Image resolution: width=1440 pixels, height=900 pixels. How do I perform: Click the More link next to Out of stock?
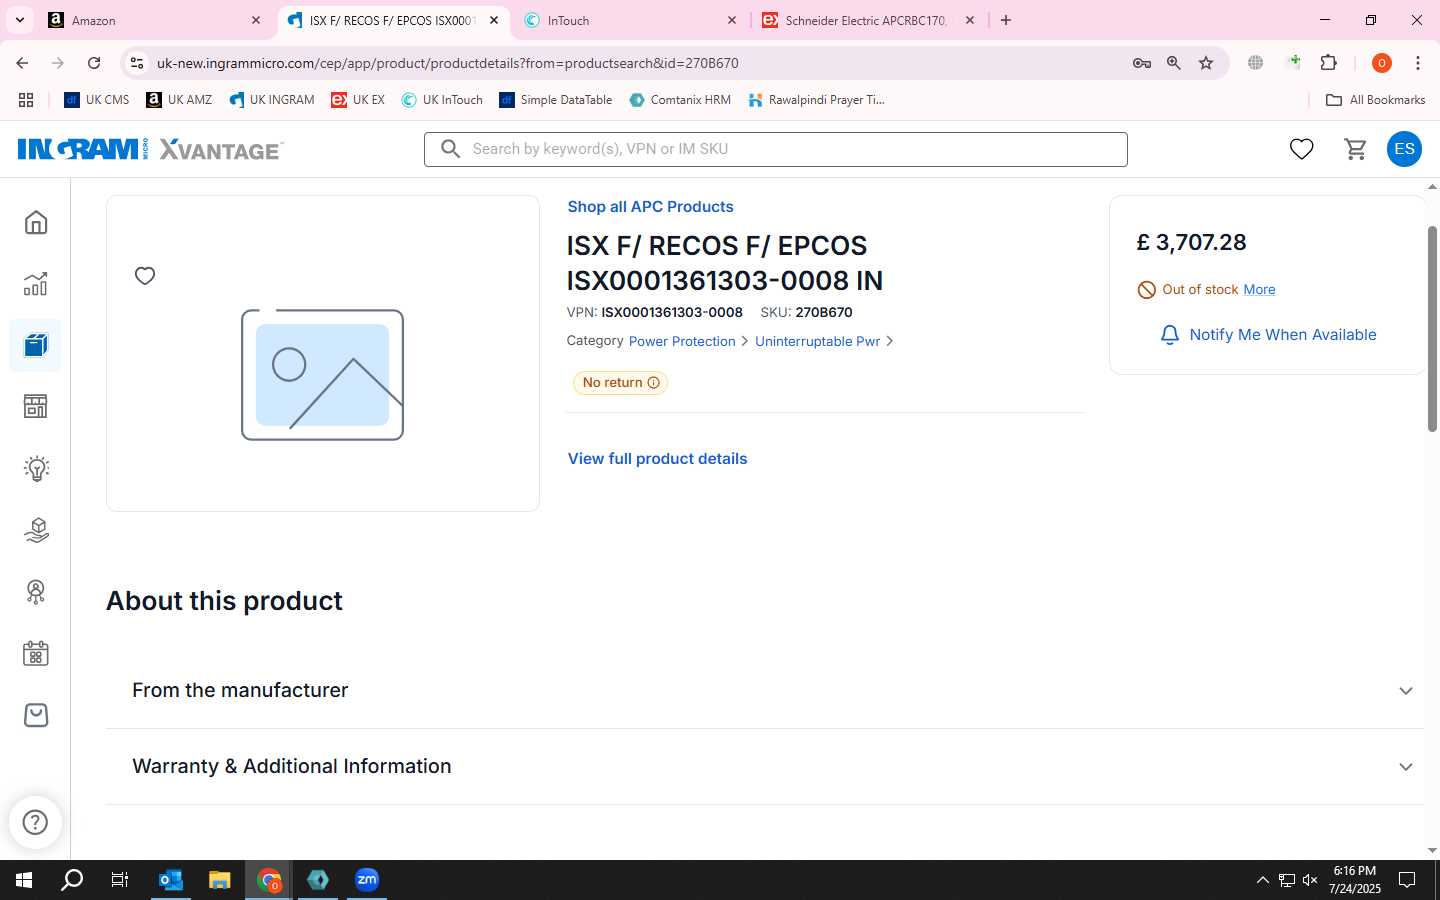pyautogui.click(x=1259, y=289)
